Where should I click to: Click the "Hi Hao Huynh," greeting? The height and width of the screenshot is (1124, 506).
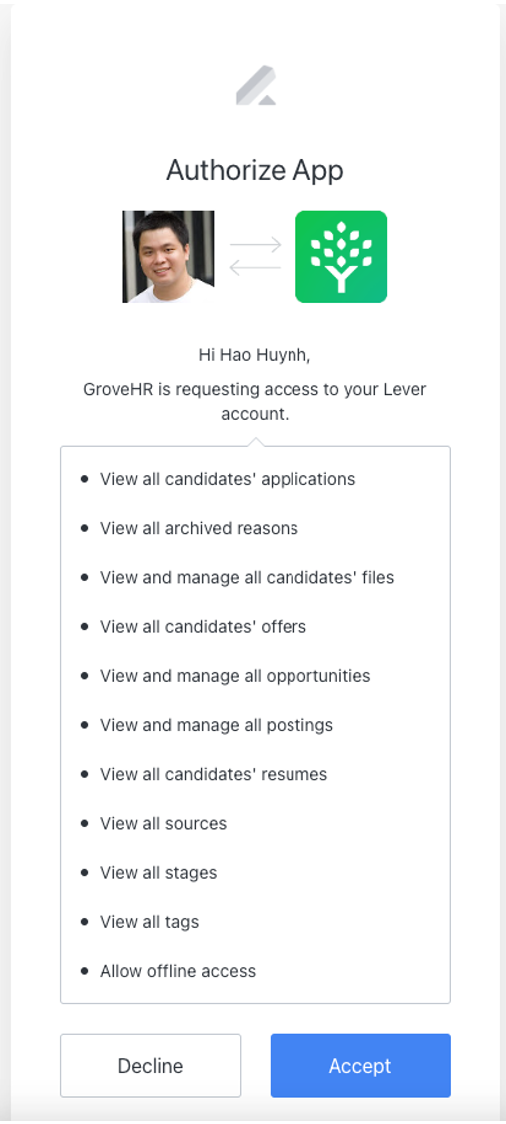tap(254, 354)
